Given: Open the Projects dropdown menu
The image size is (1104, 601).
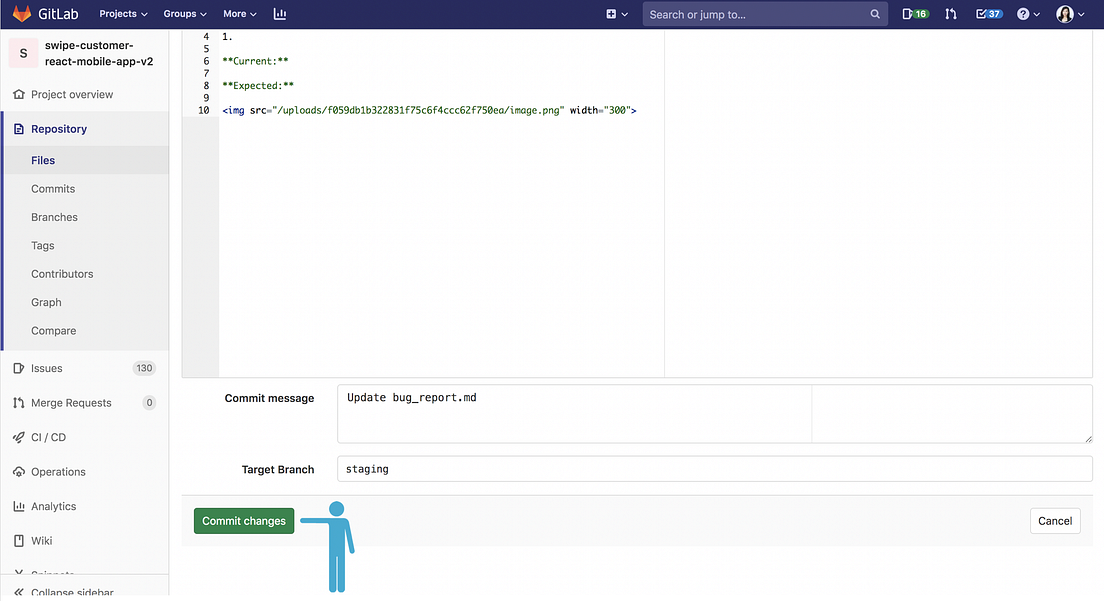Looking at the screenshot, I should 123,14.
